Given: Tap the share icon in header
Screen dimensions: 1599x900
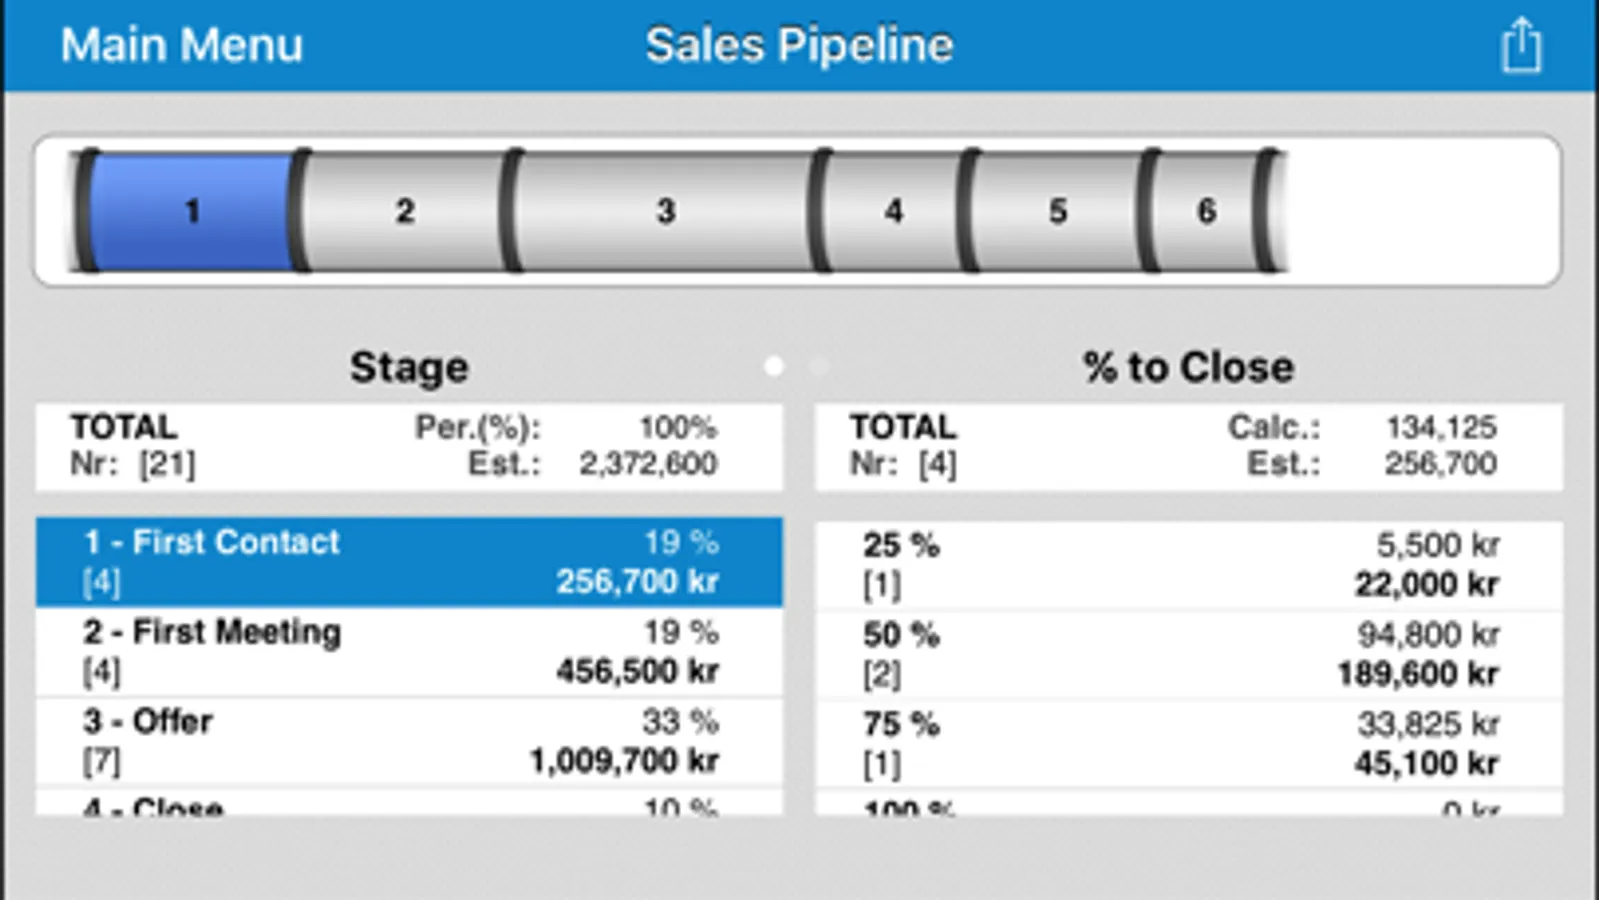Looking at the screenshot, I should [1520, 45].
